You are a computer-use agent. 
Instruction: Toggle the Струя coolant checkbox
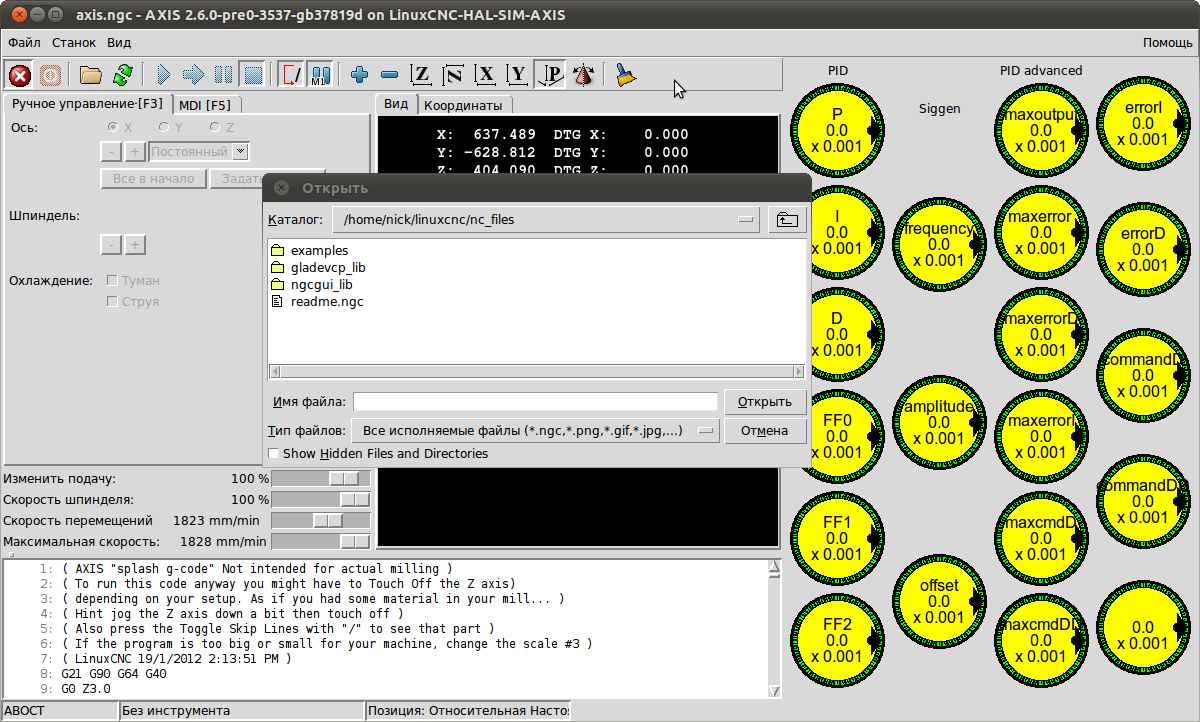[113, 302]
